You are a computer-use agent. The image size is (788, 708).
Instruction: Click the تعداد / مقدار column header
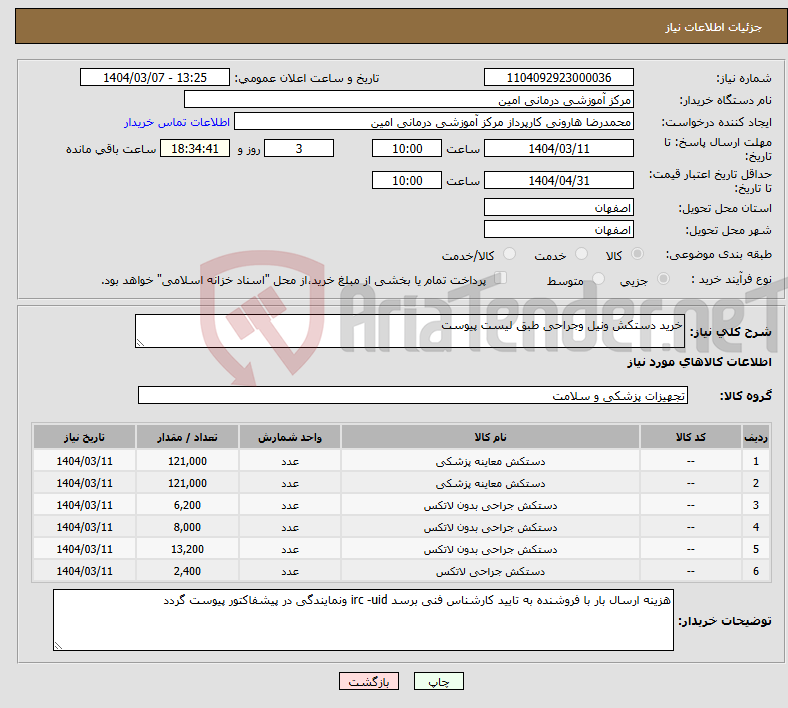click(x=187, y=437)
